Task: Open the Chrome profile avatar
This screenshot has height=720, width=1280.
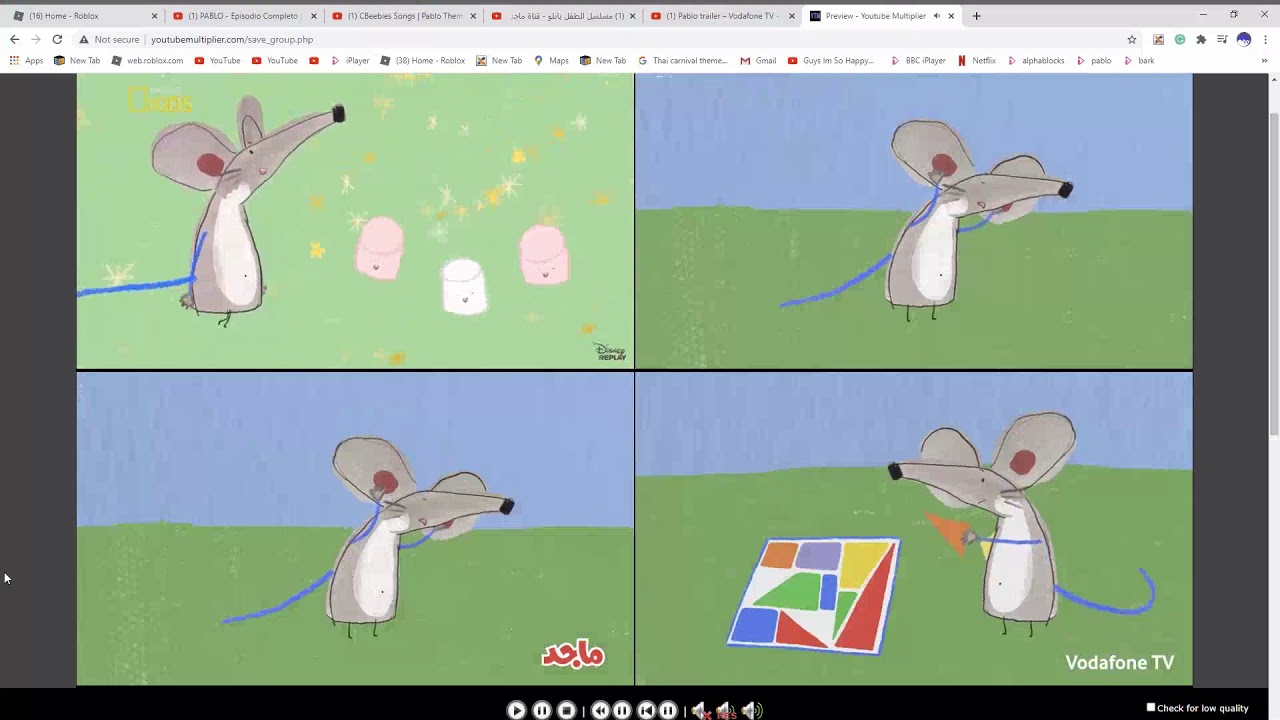Action: 1244,39
